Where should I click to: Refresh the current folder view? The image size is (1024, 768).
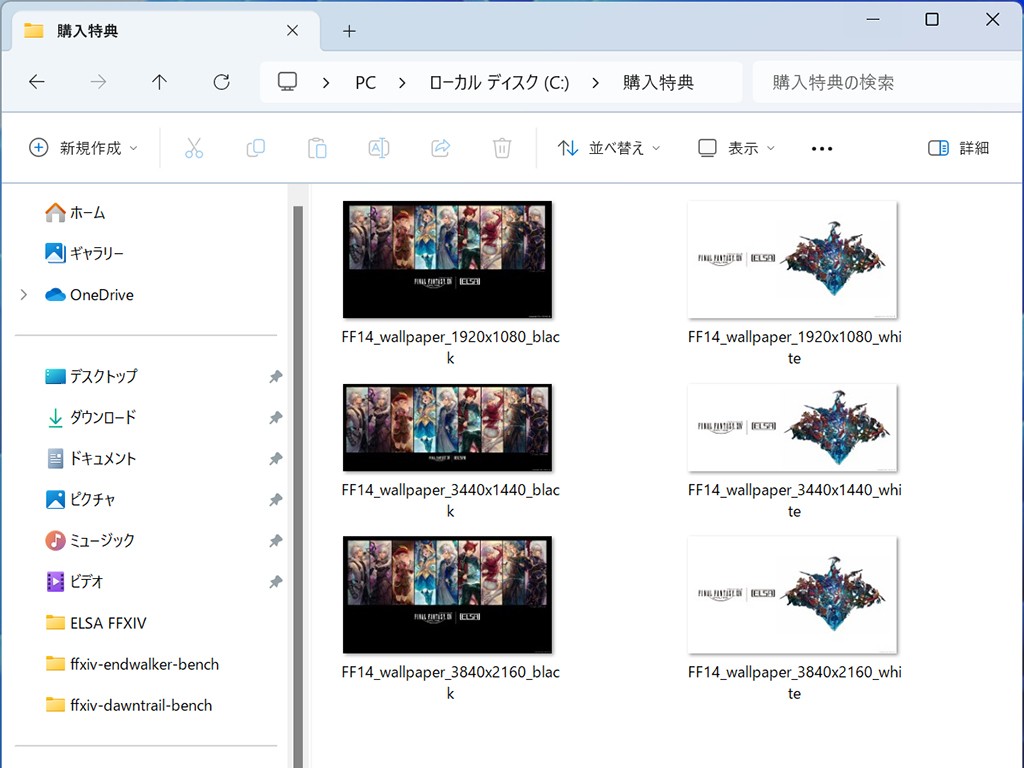click(x=221, y=82)
